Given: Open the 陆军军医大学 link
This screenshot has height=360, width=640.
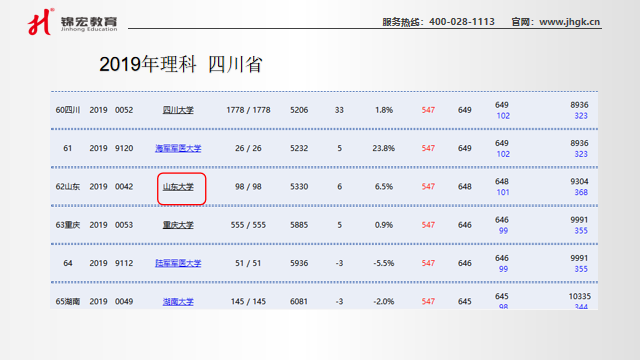Looking at the screenshot, I should point(178,263).
